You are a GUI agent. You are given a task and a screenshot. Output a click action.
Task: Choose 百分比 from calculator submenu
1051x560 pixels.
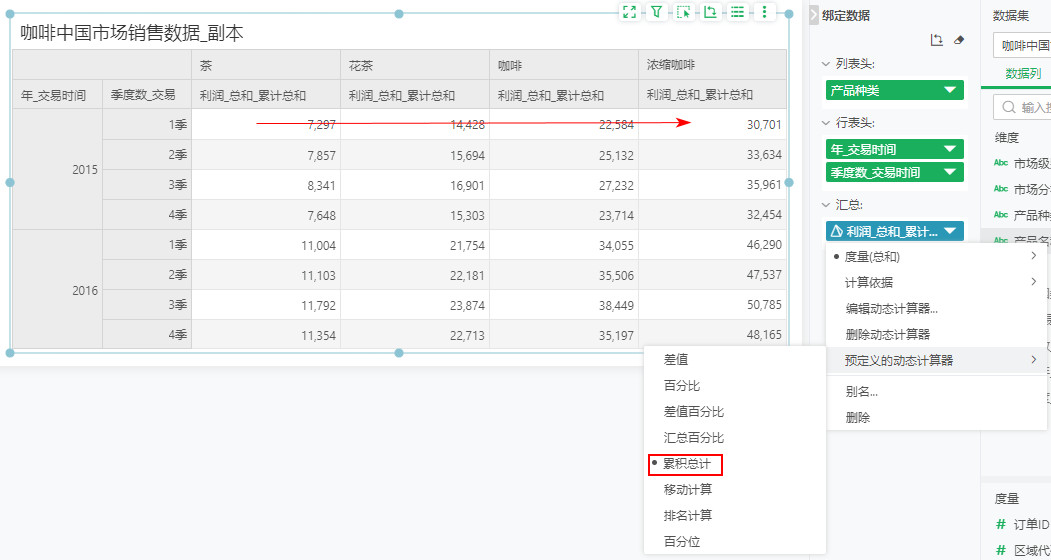click(682, 385)
